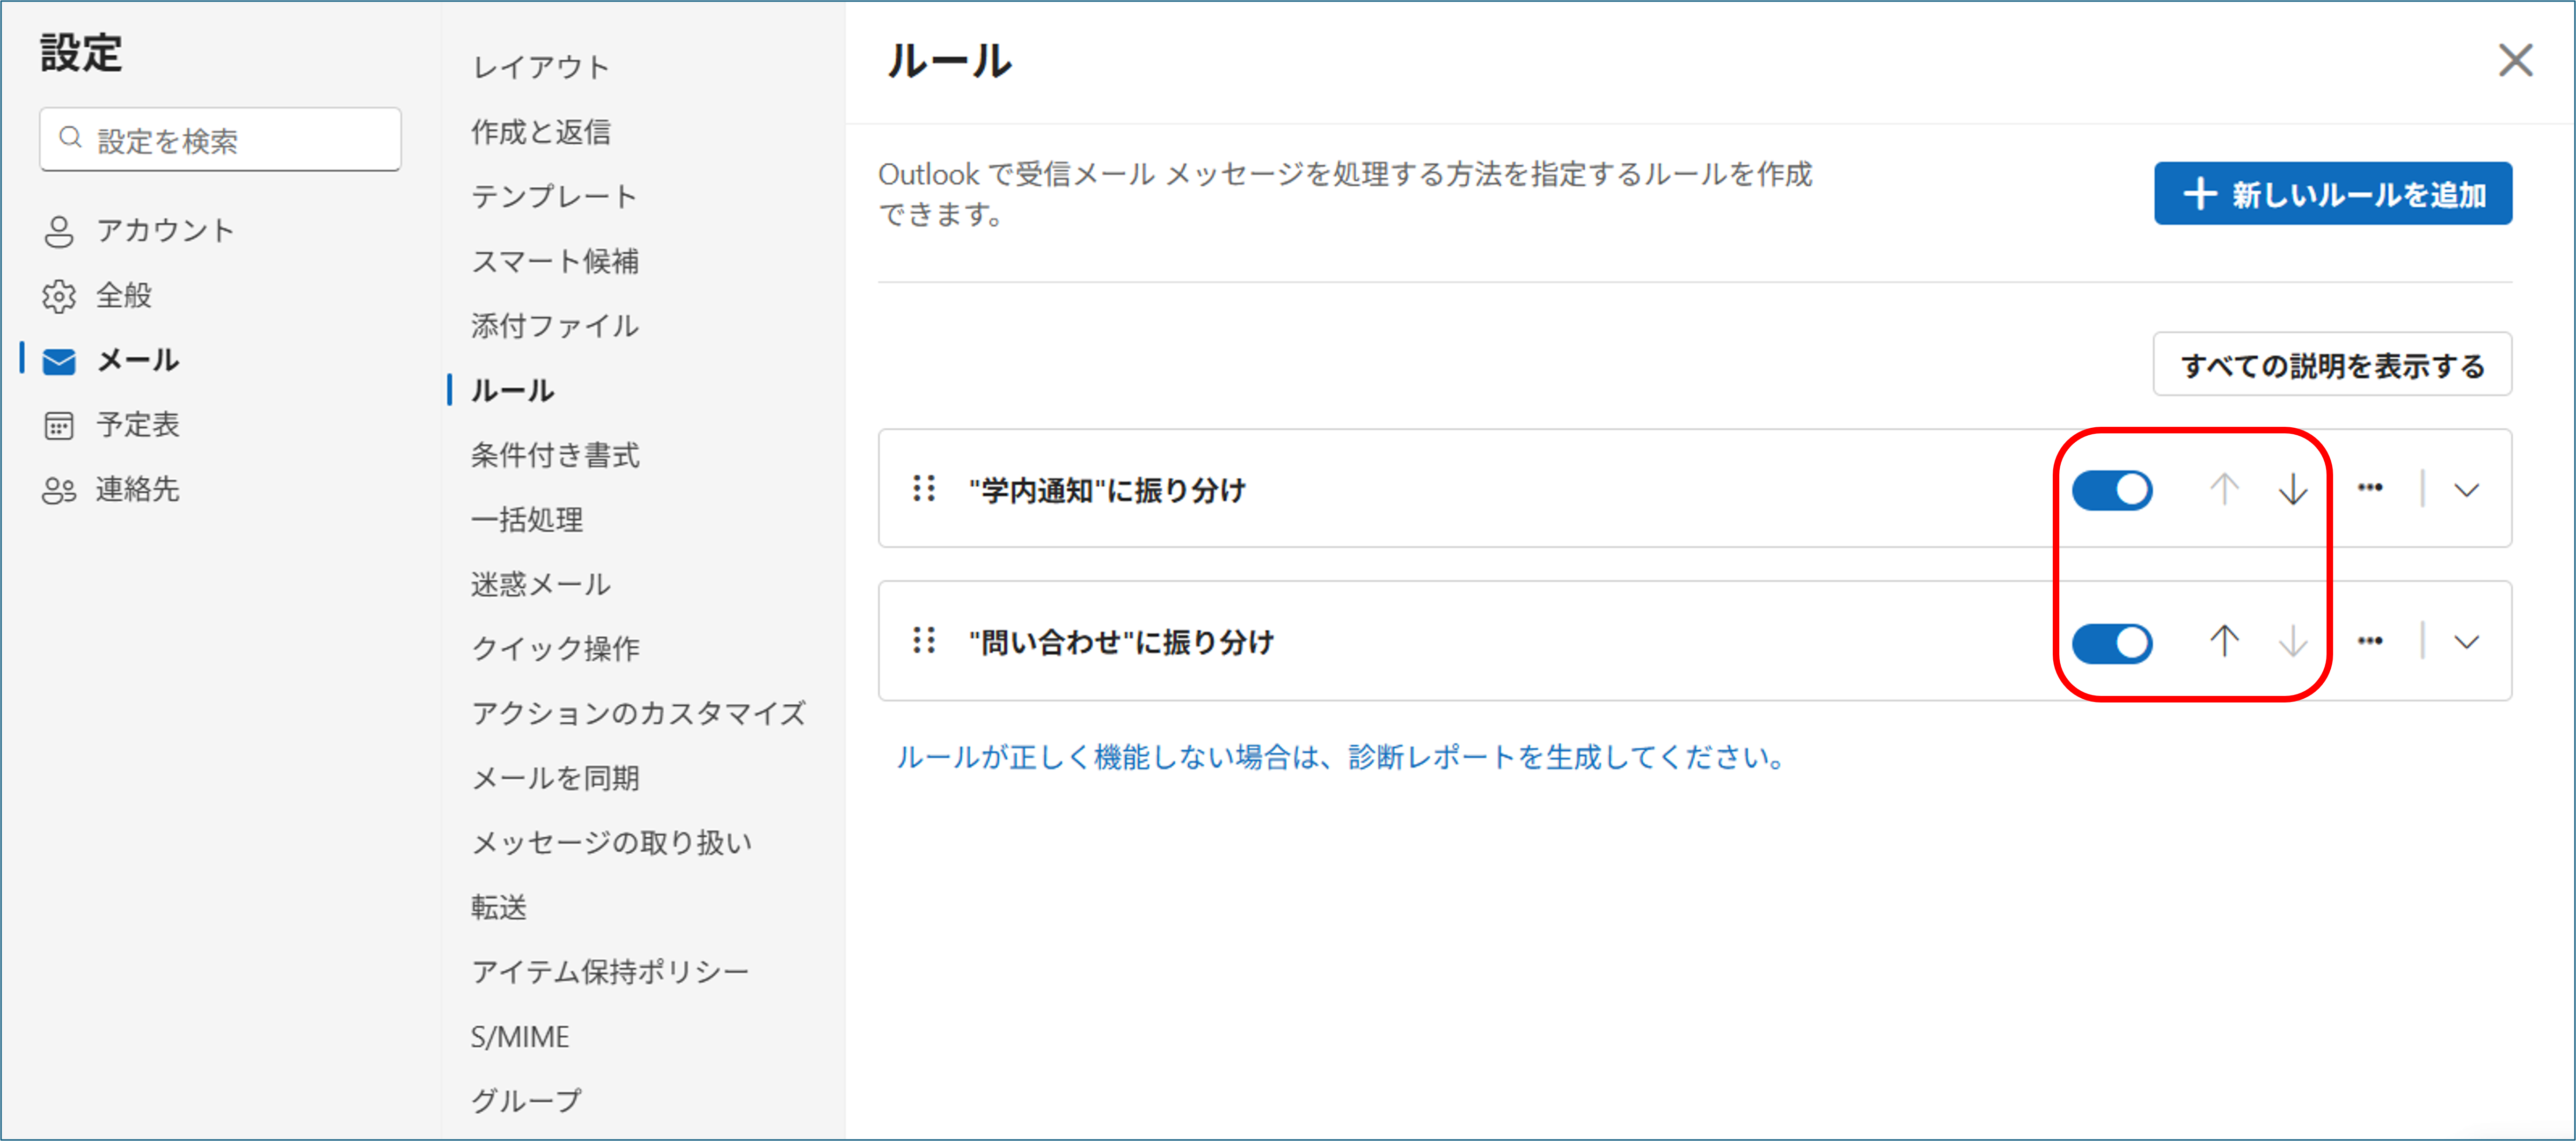Move "問い合わせ" rule up with arrow

(x=2223, y=641)
